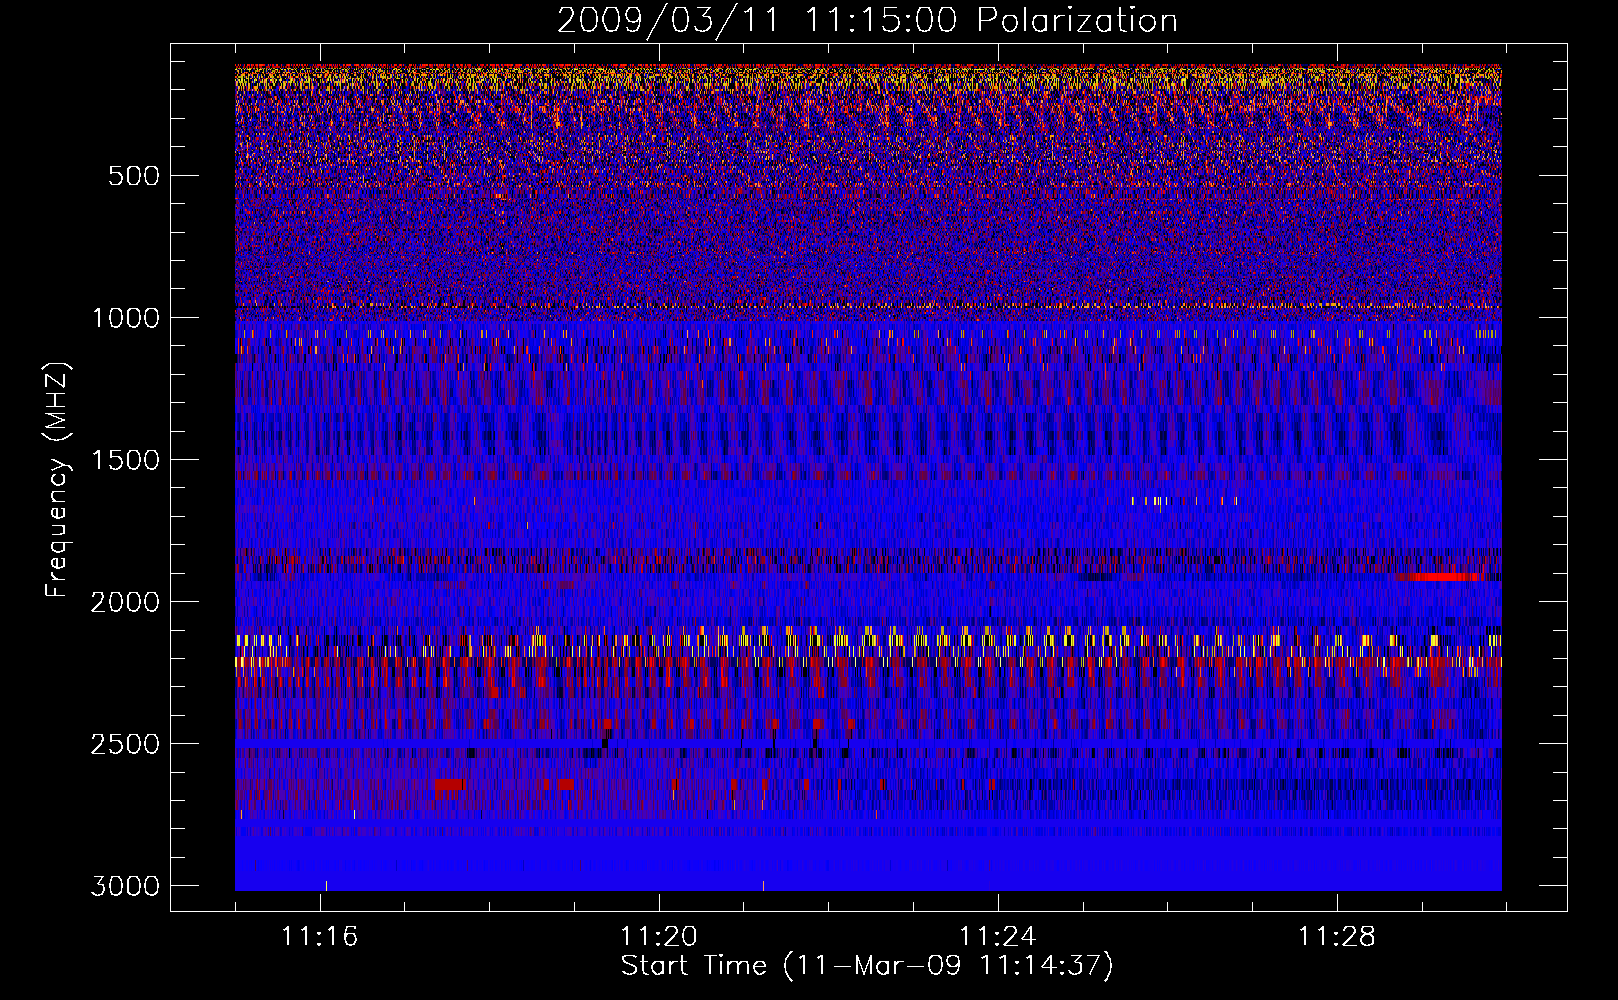Click the 2000 frequency tick label

pyautogui.click(x=125, y=602)
